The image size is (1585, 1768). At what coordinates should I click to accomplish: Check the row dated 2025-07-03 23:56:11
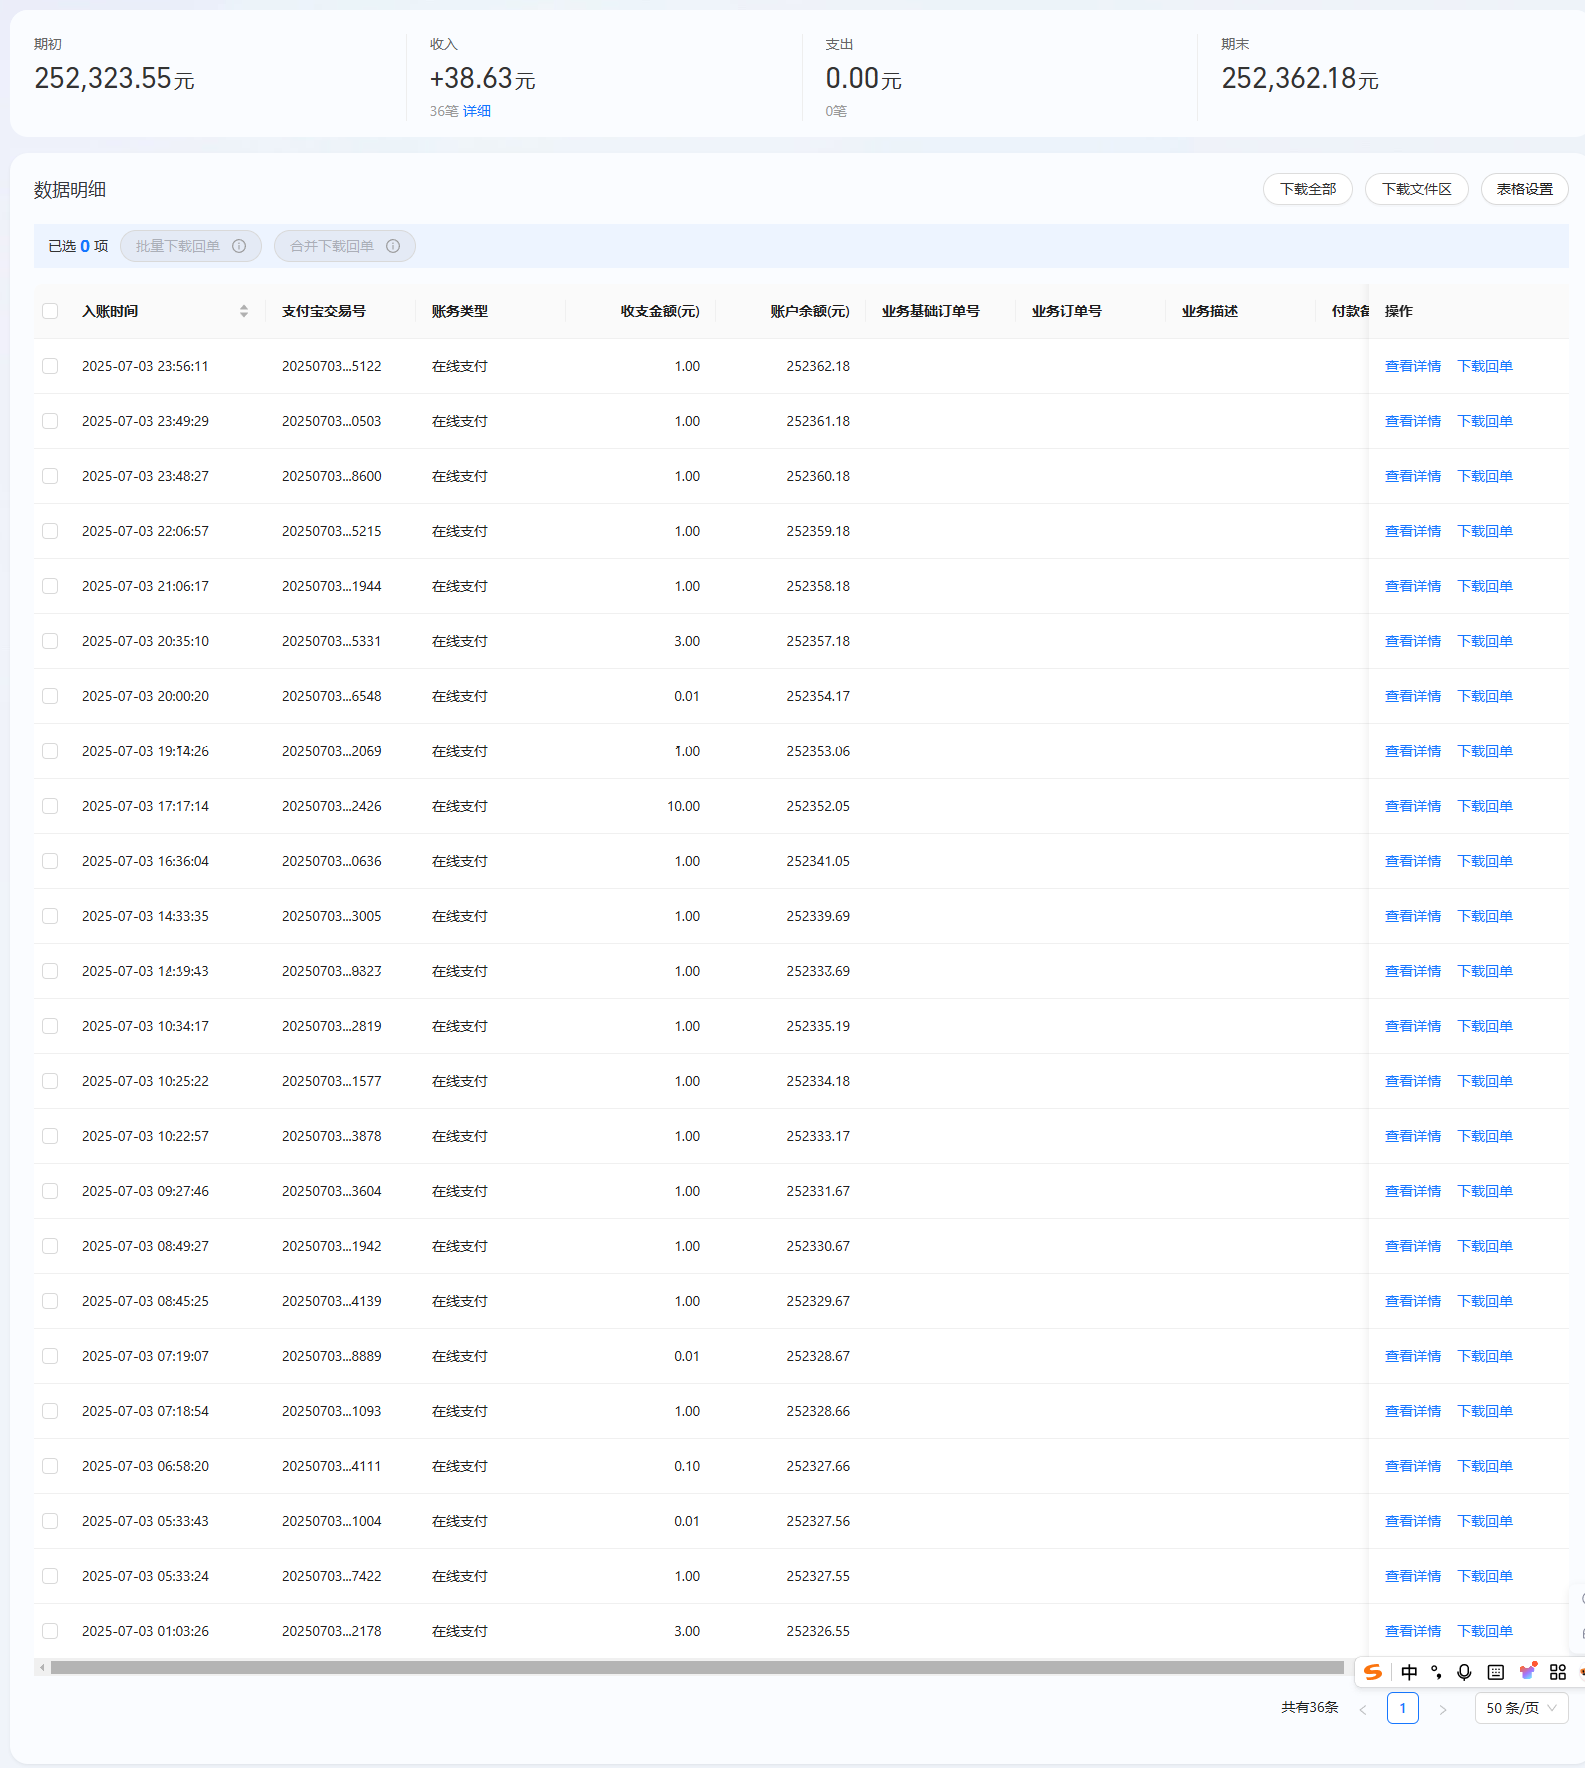[x=50, y=366]
